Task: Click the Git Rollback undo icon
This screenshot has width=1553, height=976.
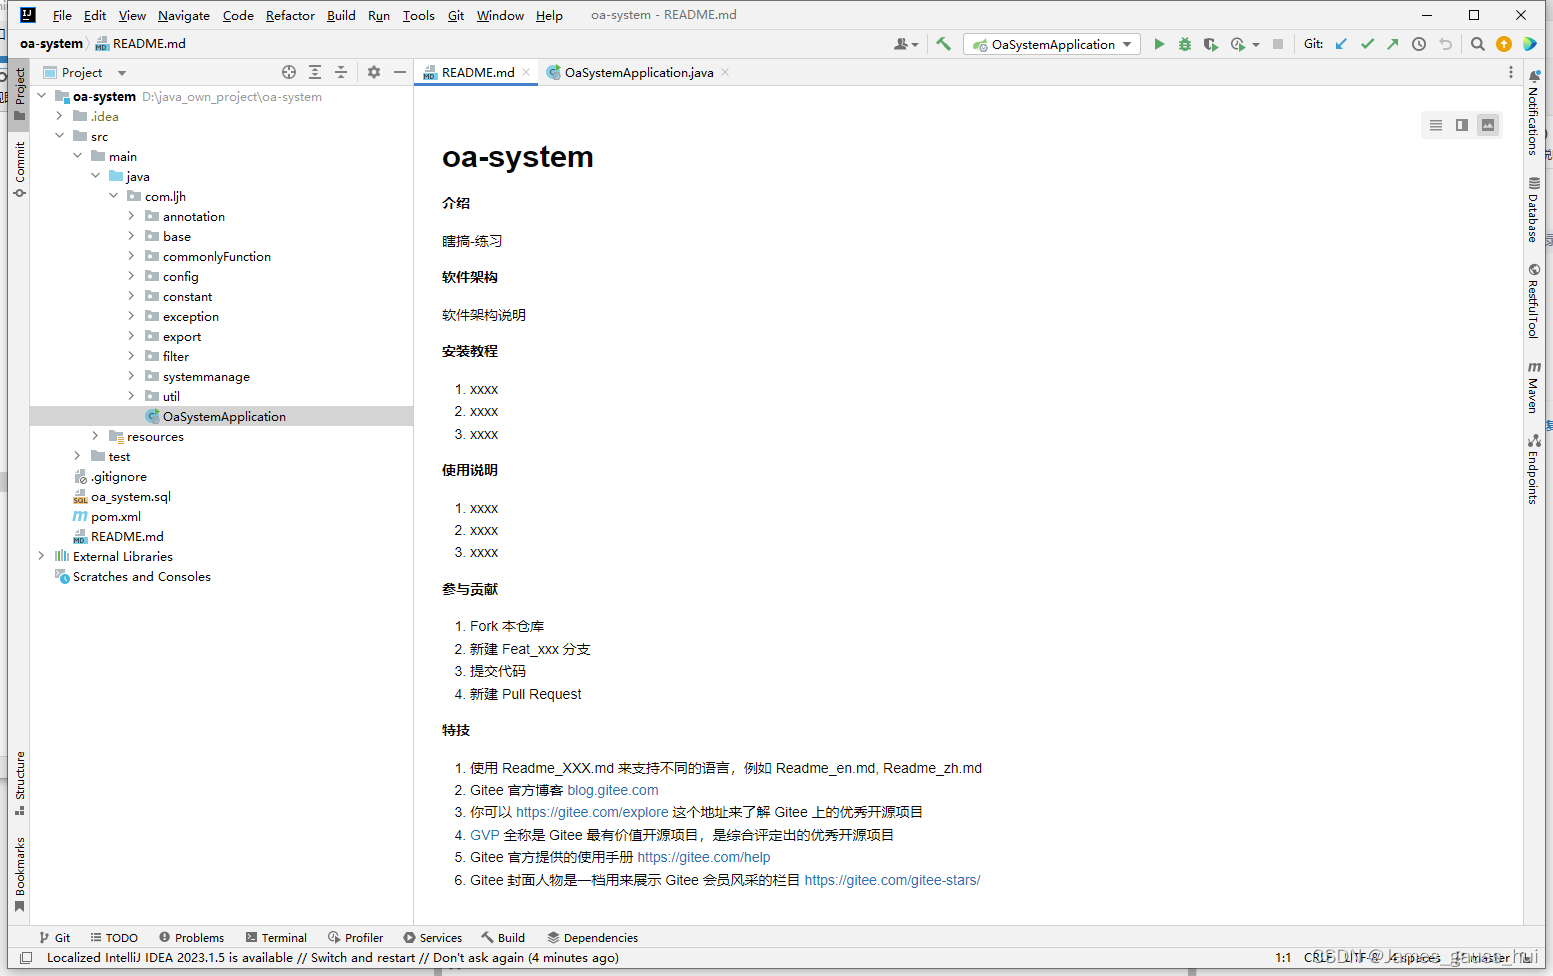Action: pos(1445,44)
